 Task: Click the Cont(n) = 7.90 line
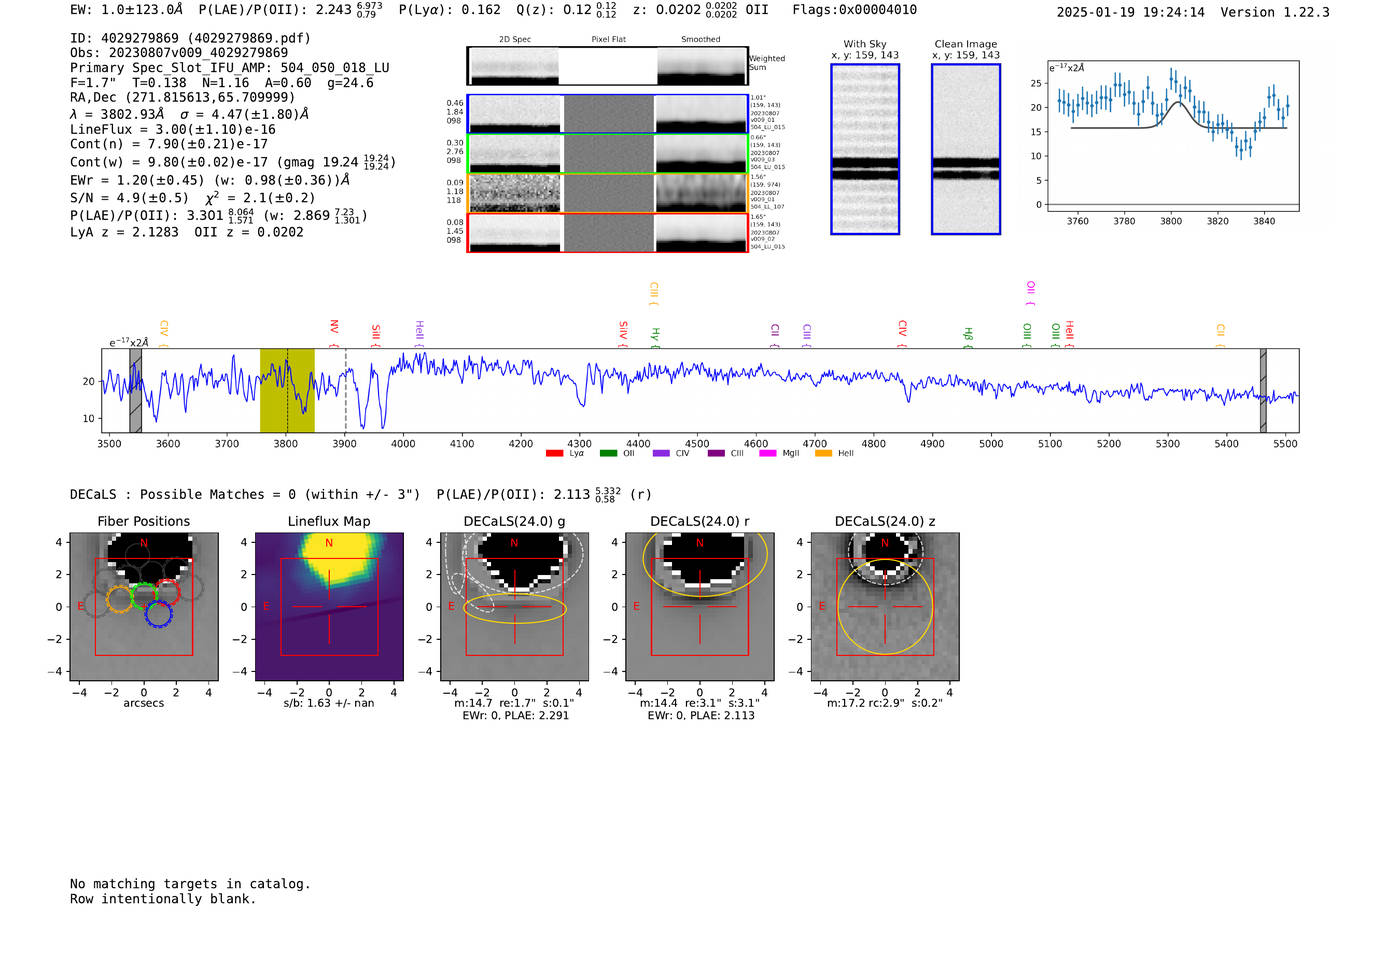(169, 144)
